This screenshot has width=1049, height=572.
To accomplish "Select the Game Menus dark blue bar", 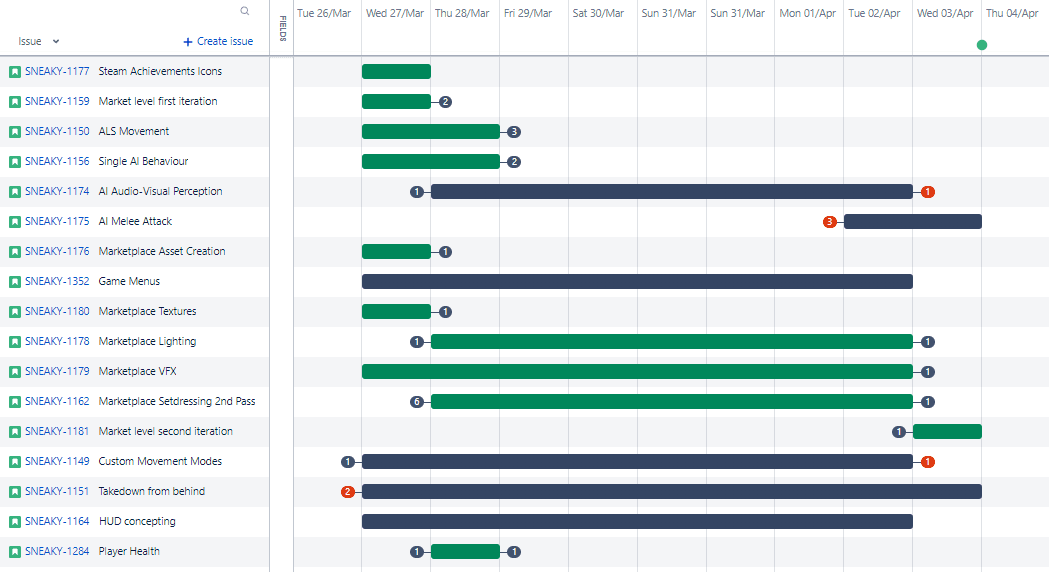I will [638, 282].
